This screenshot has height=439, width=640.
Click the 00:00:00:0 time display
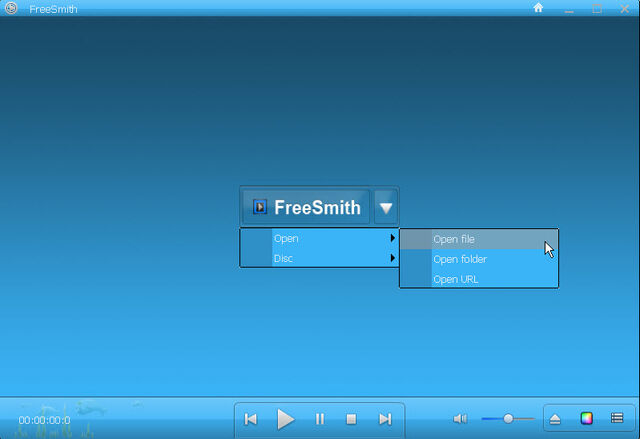[x=44, y=420]
